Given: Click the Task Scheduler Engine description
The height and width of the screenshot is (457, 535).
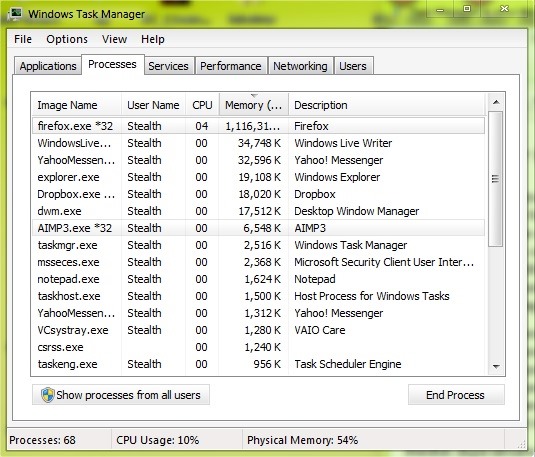Looking at the screenshot, I should 348,364.
